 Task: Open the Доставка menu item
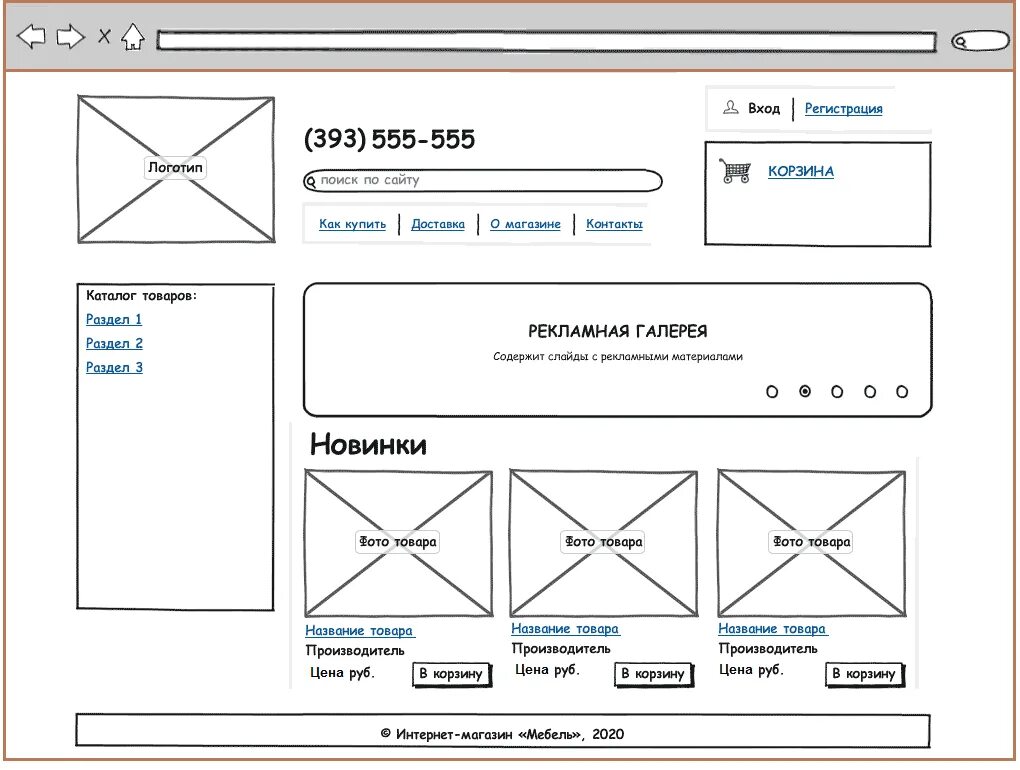pyautogui.click(x=438, y=224)
